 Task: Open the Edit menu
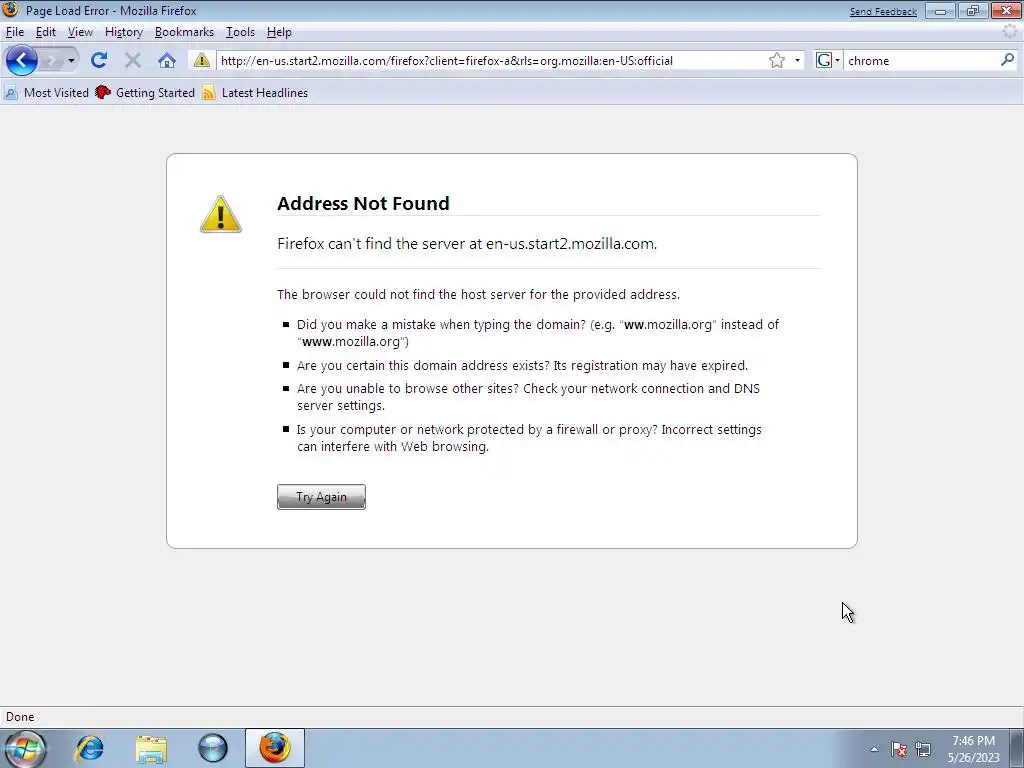pos(45,32)
